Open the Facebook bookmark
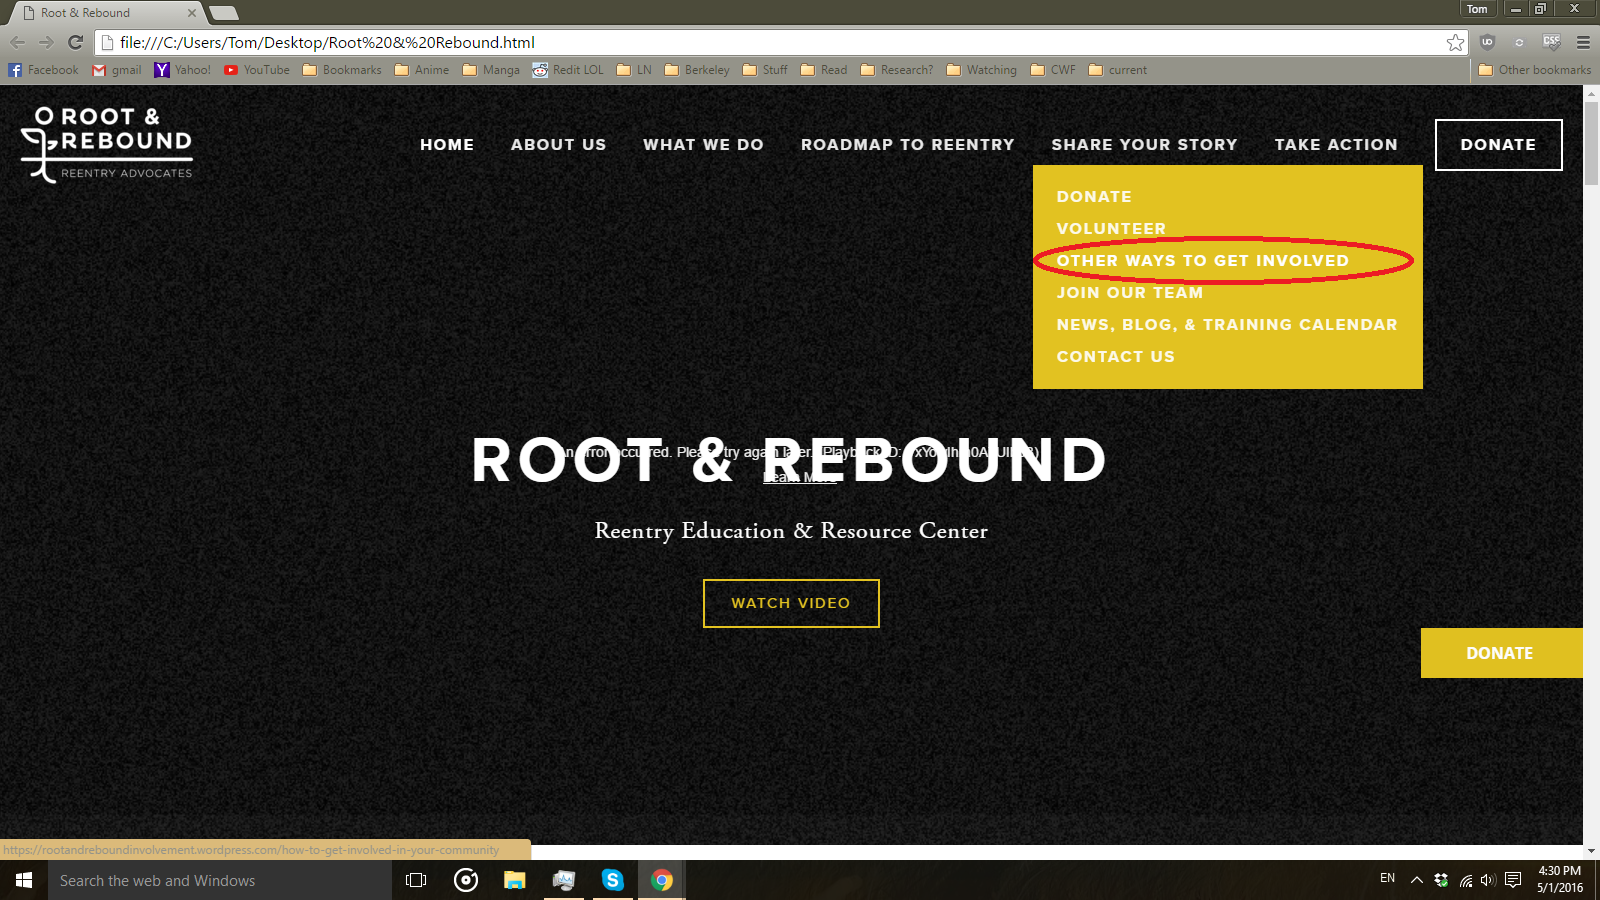Image resolution: width=1600 pixels, height=900 pixels. [x=43, y=70]
